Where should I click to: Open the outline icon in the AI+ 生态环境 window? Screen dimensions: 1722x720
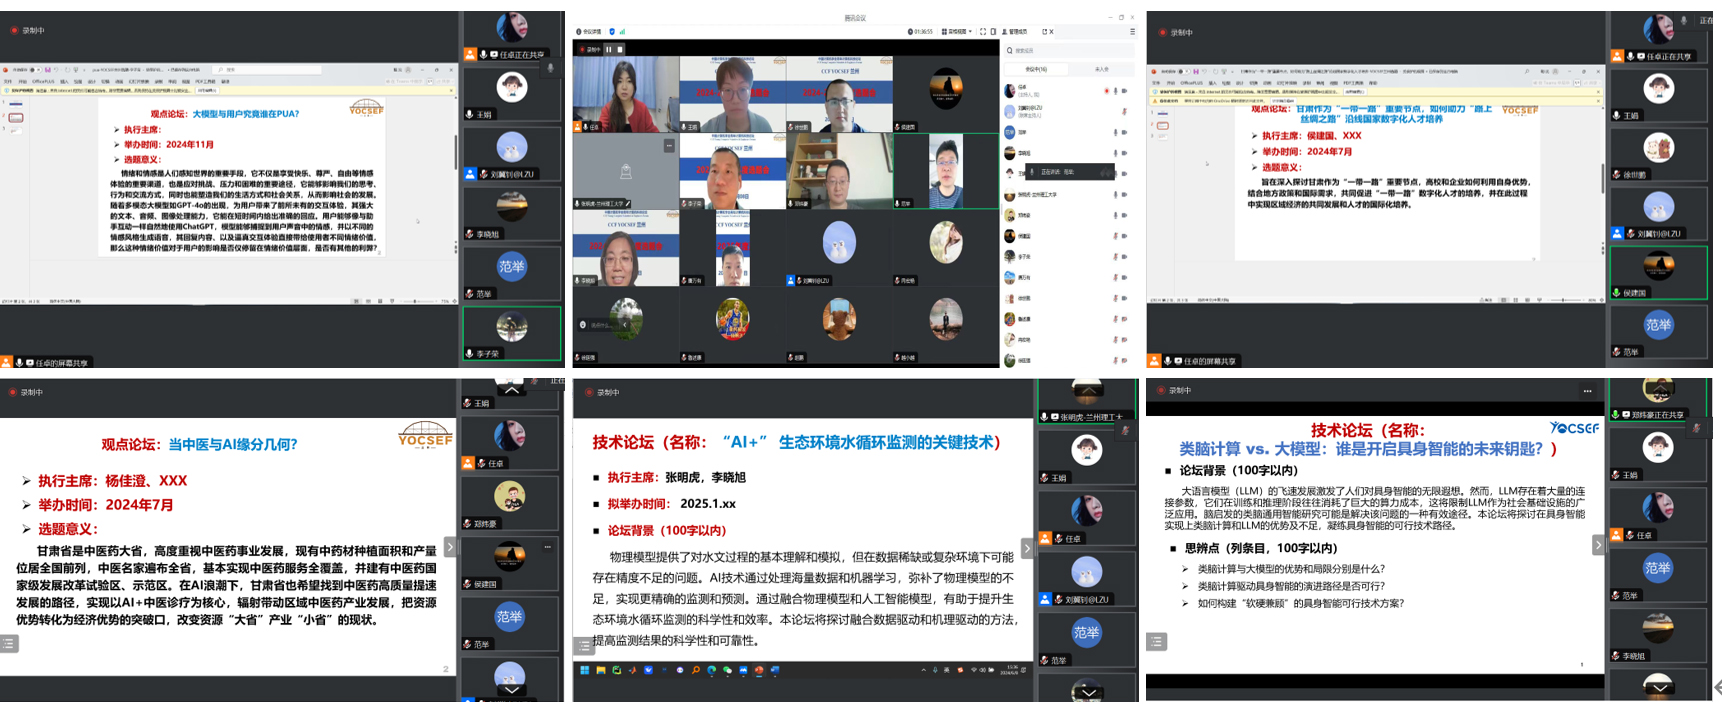click(585, 647)
